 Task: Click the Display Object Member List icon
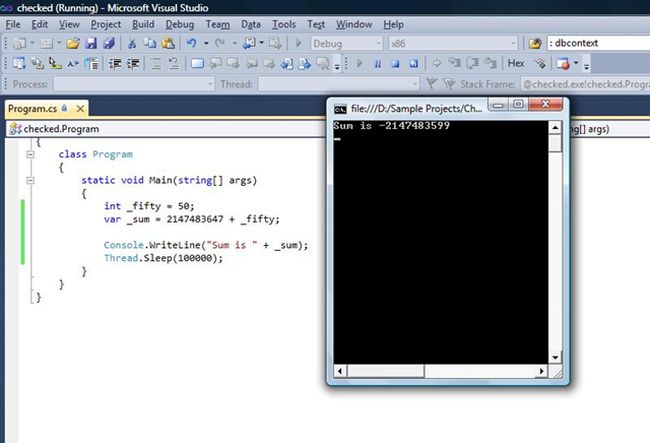[x=19, y=63]
